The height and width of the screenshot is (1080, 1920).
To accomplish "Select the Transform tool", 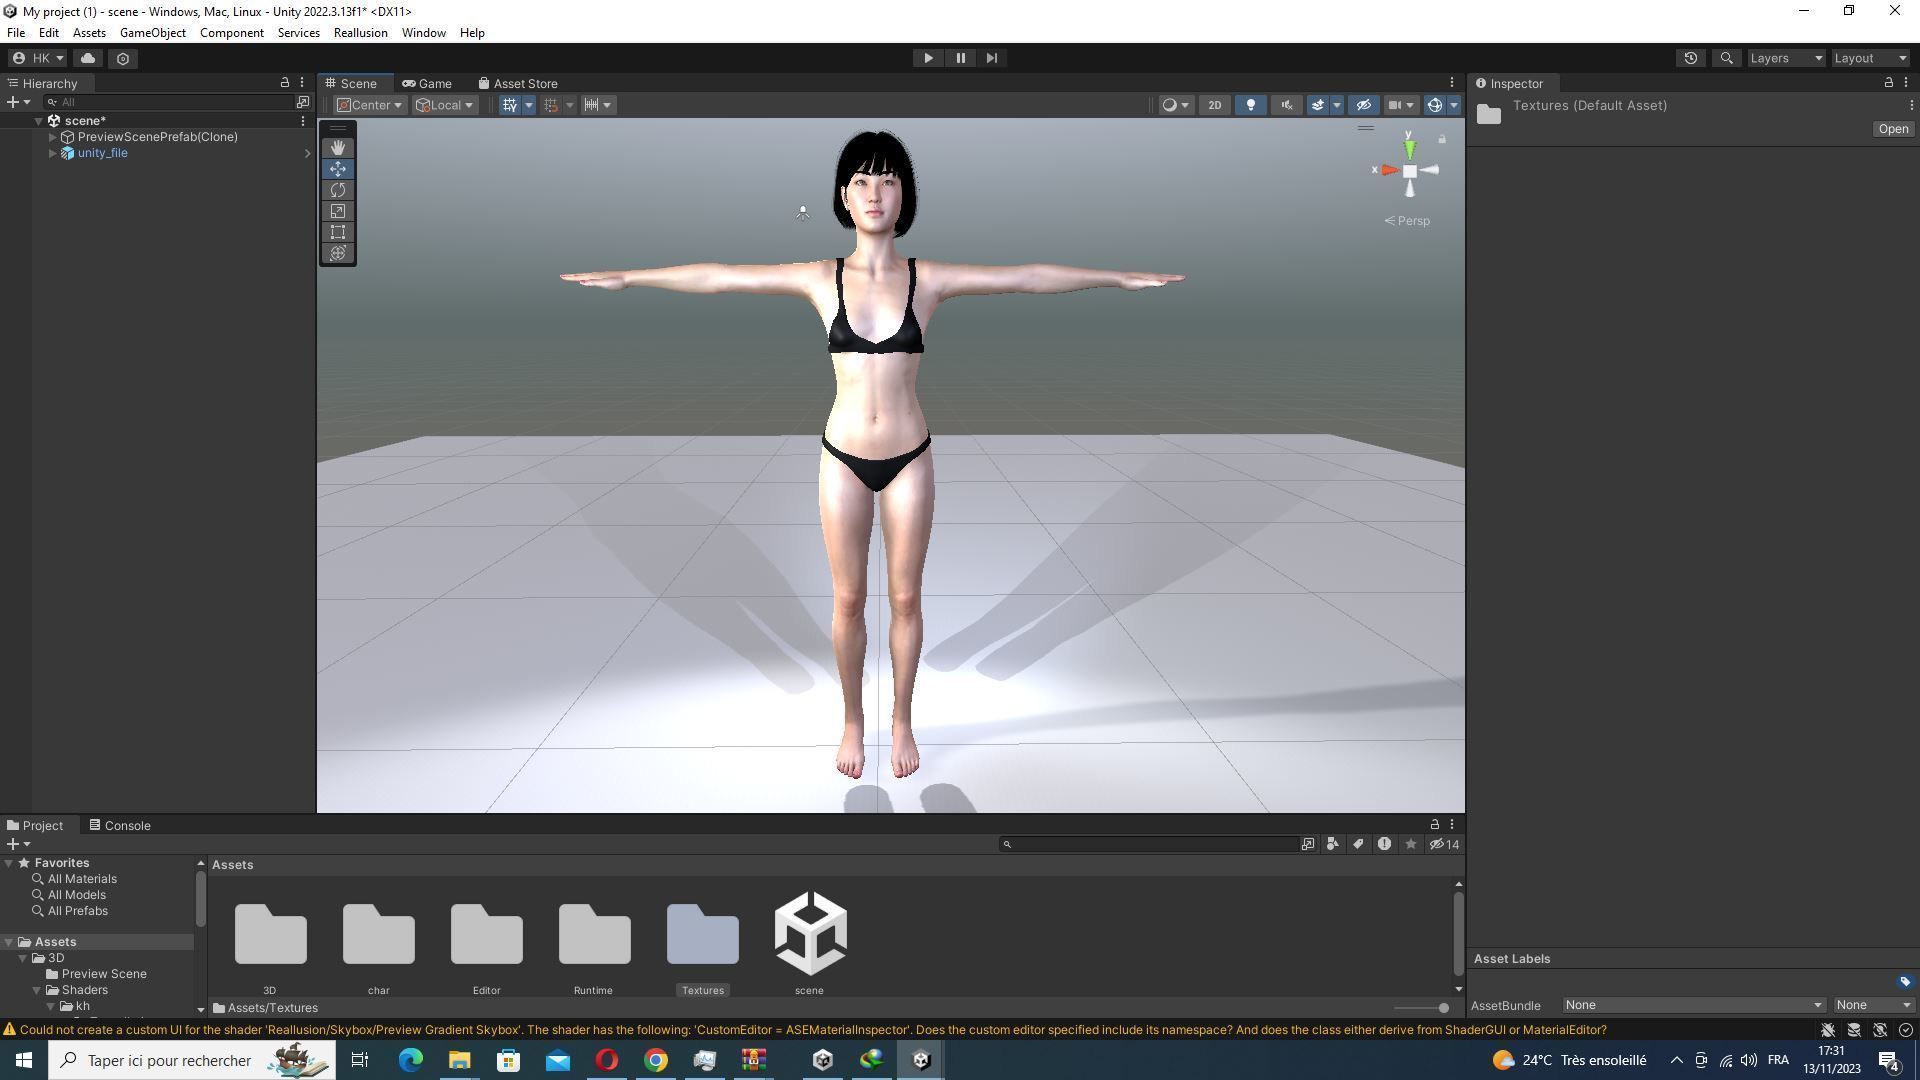I will click(338, 253).
